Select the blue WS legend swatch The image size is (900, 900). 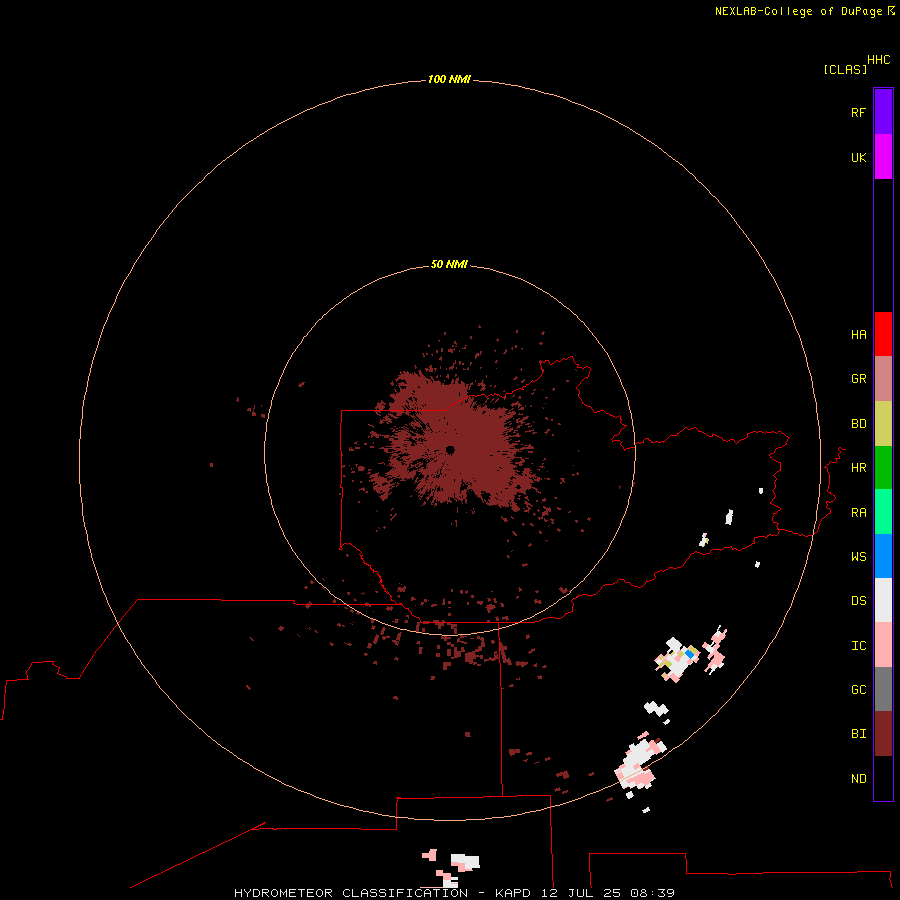coord(883,556)
